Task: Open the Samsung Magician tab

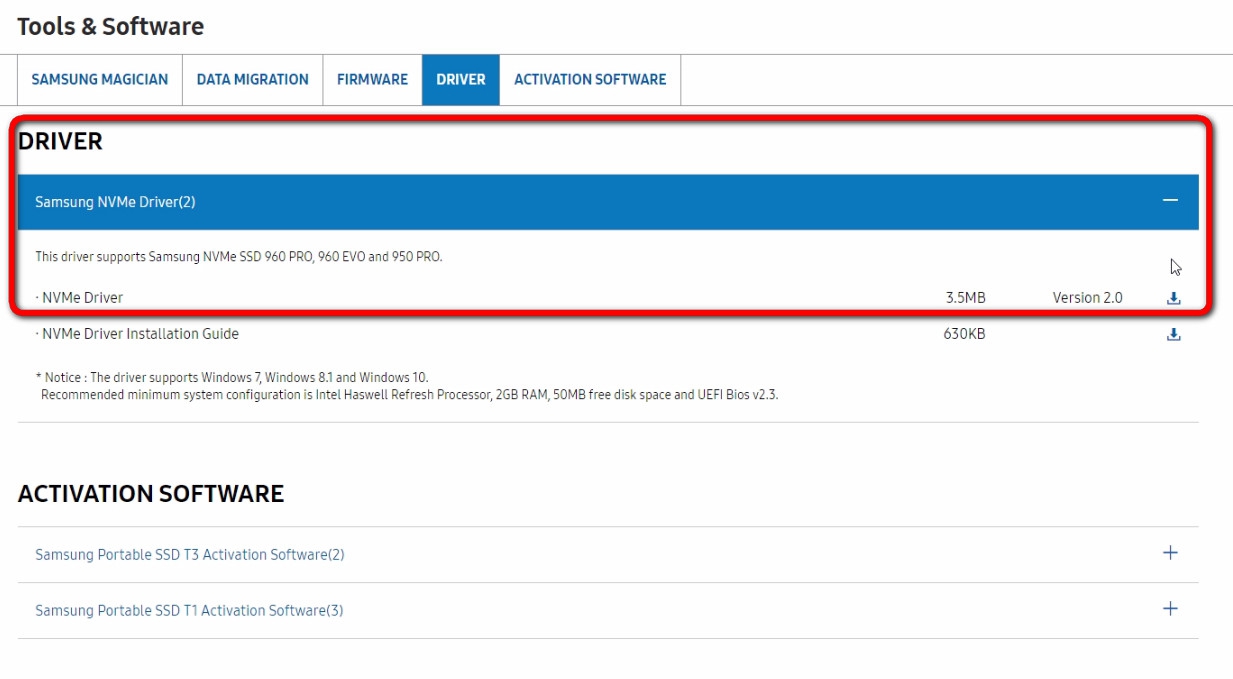Action: [100, 80]
